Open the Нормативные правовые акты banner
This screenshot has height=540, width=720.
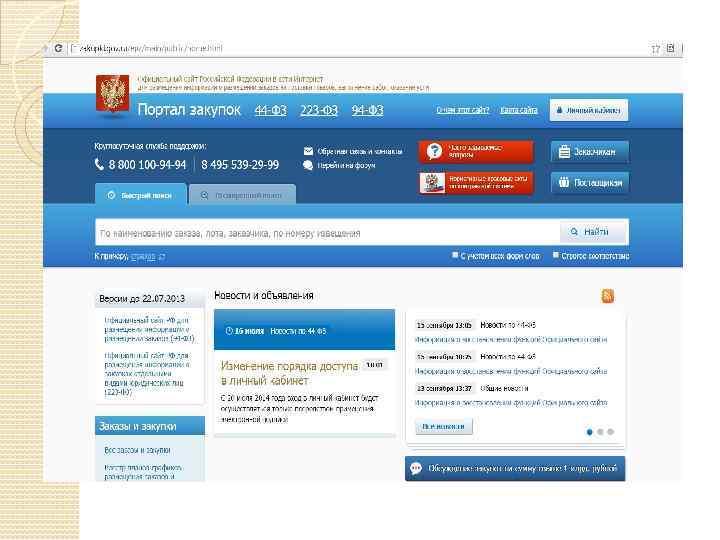(476, 183)
